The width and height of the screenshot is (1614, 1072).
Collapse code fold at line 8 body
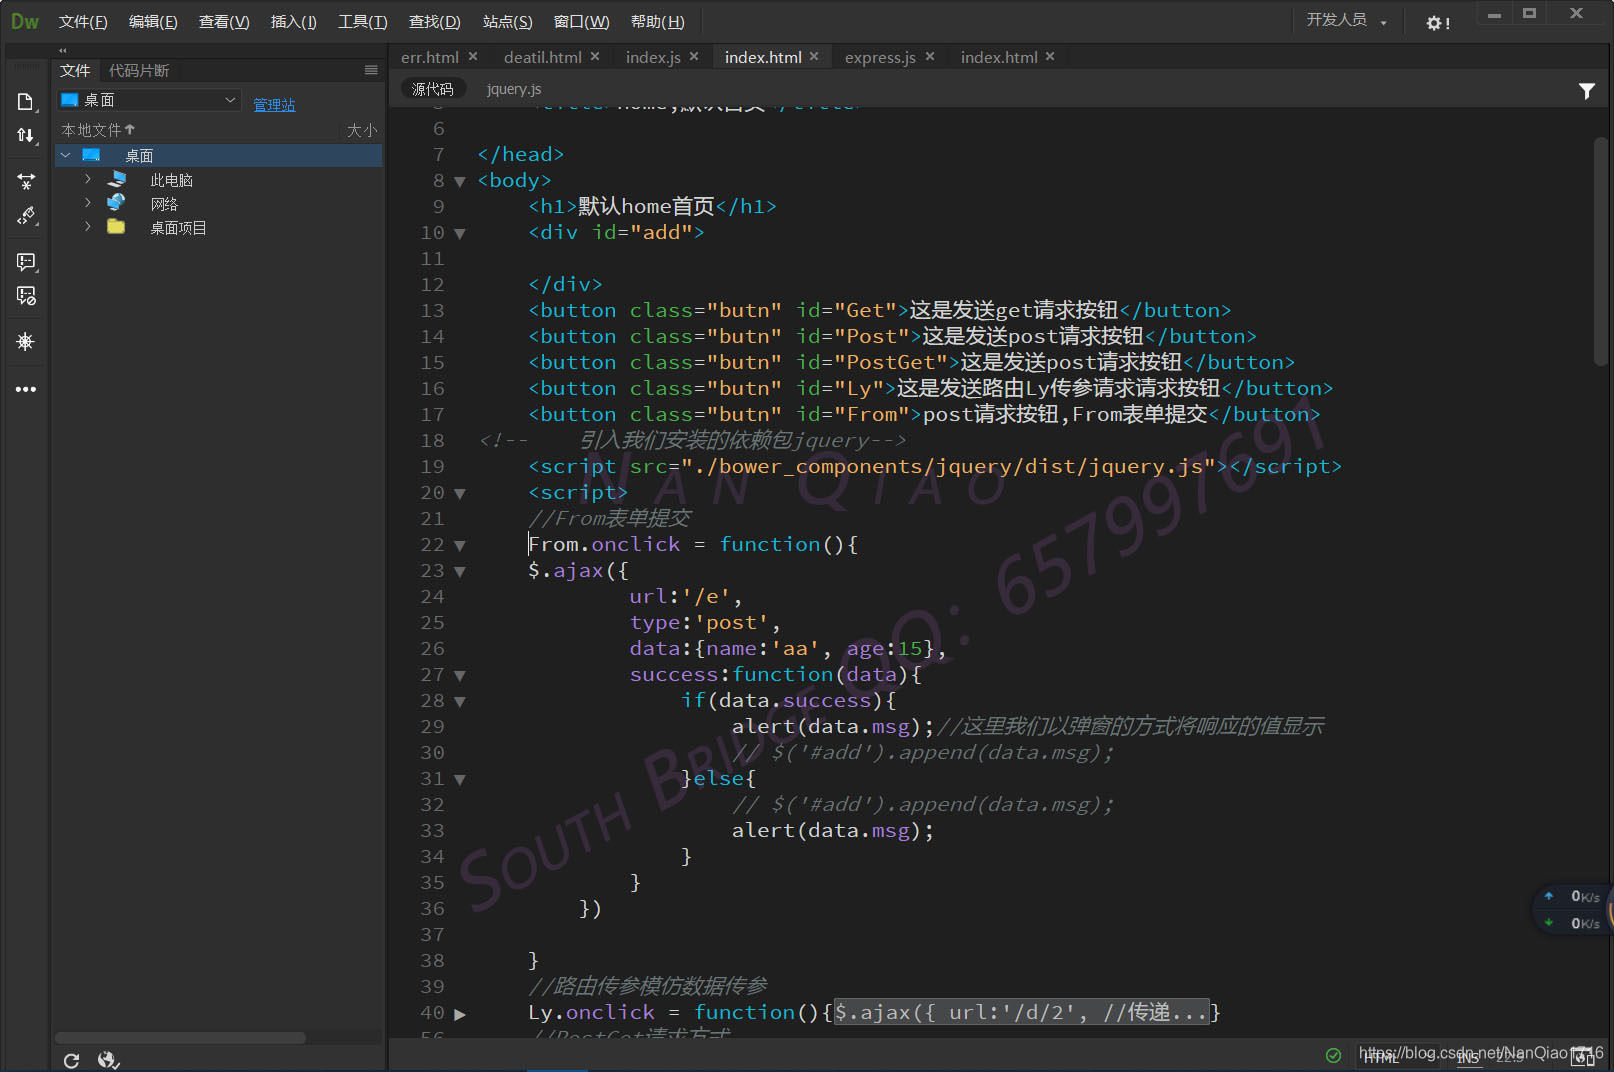(460, 181)
